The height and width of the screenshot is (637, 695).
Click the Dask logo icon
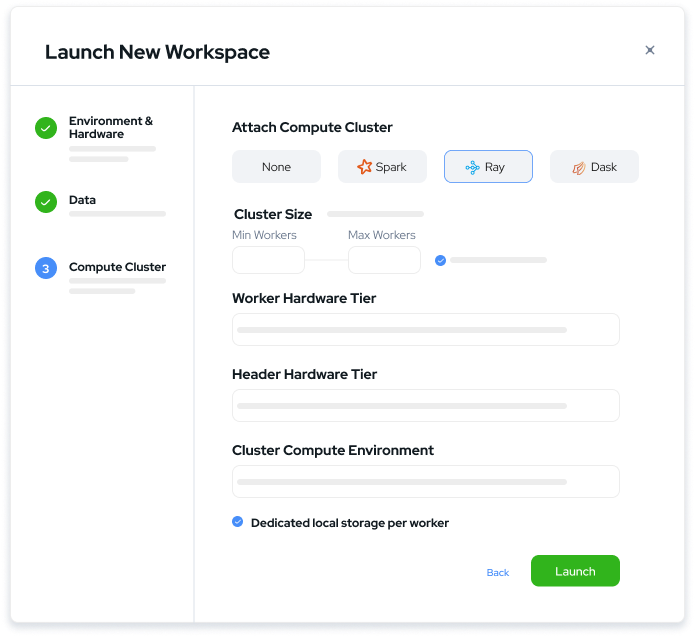(579, 168)
